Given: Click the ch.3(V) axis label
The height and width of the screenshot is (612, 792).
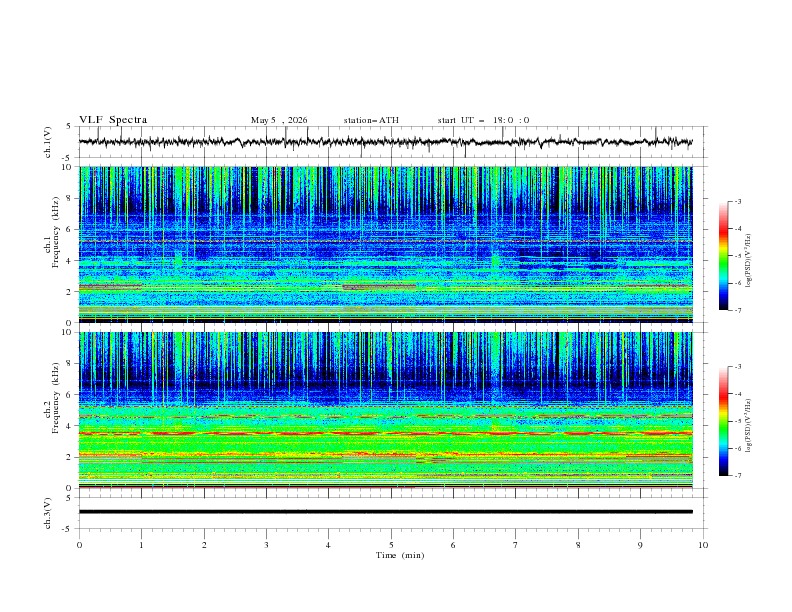Looking at the screenshot, I should 48,513.
